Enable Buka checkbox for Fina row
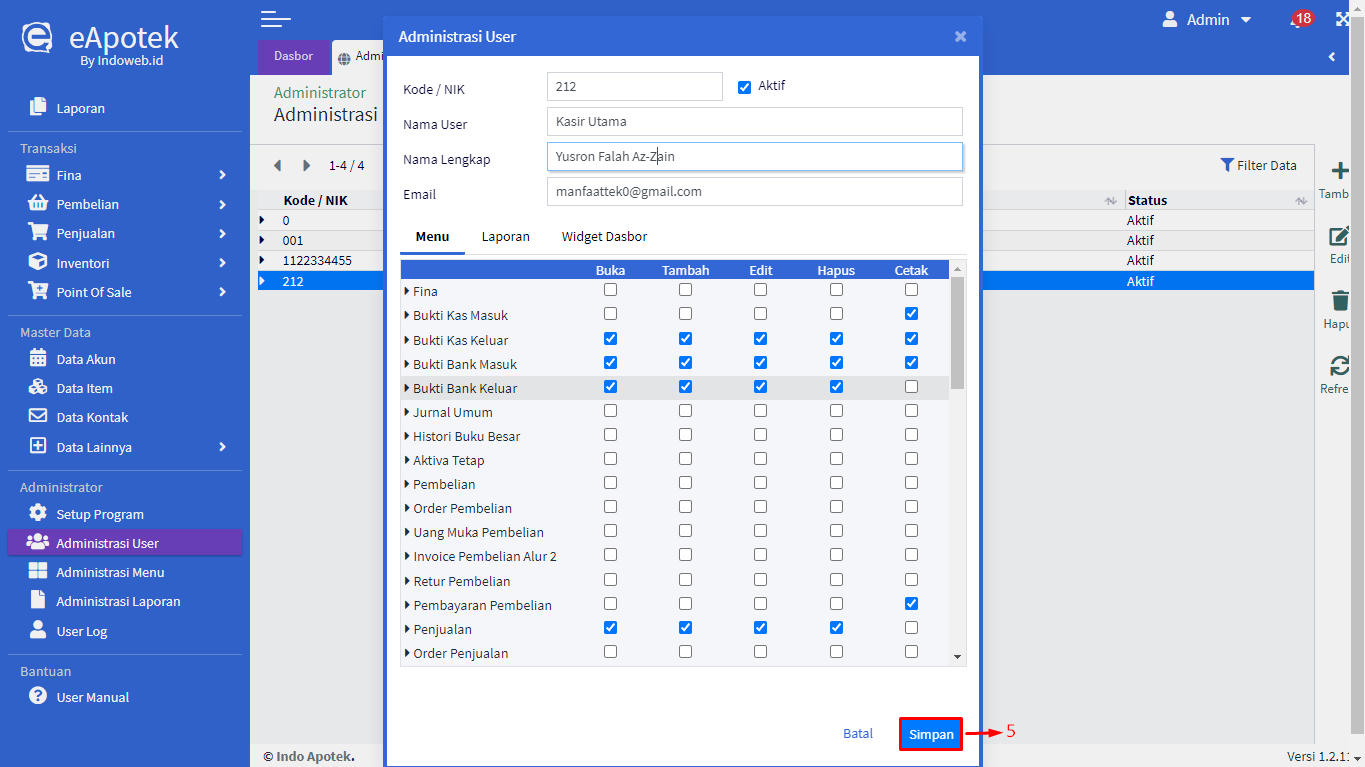This screenshot has height=767, width=1365. [x=610, y=290]
